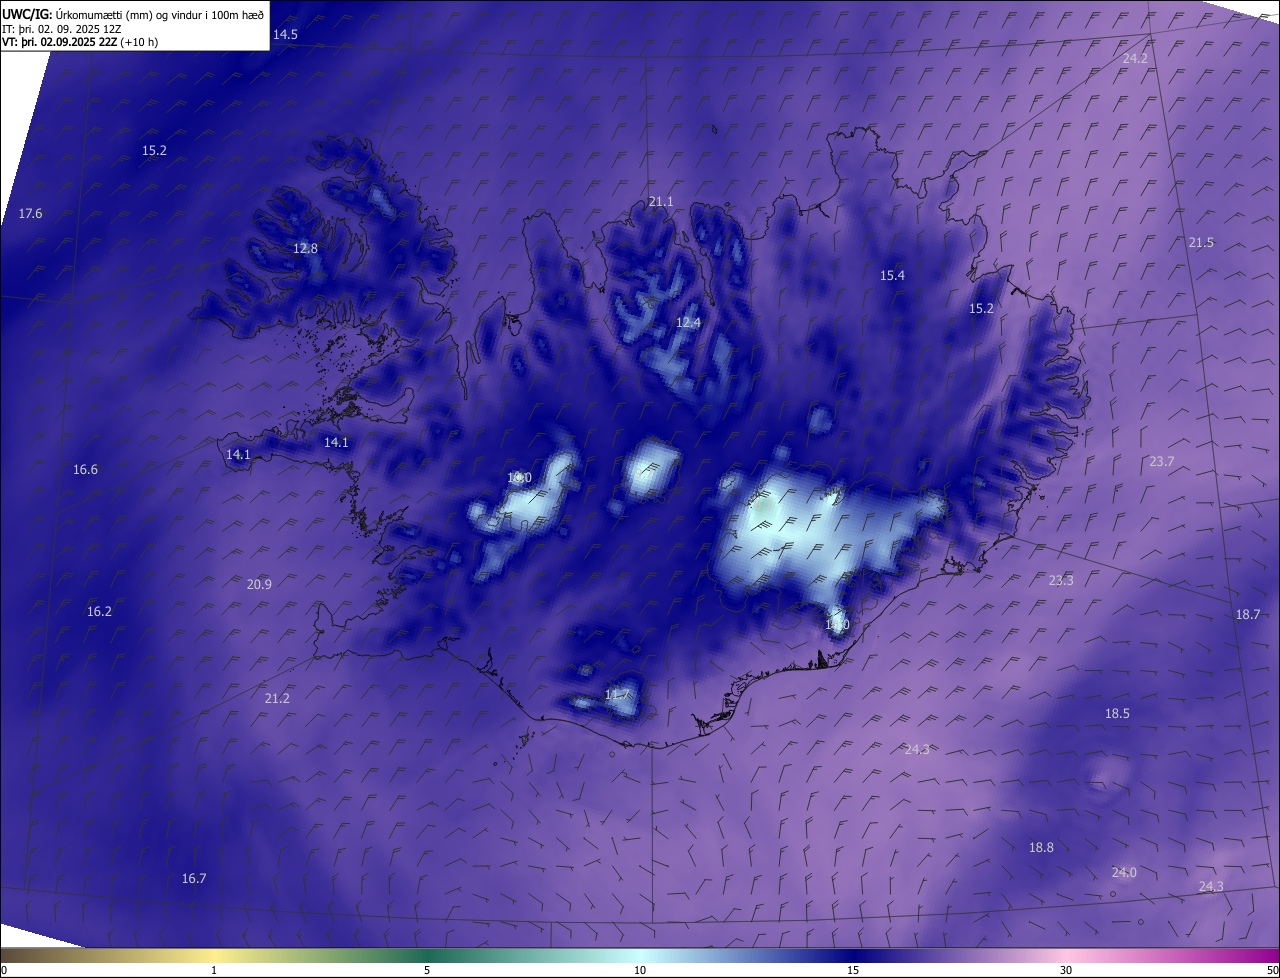The image size is (1280, 978).
Task: Click the 18.7 value label
Action: coord(1248,615)
